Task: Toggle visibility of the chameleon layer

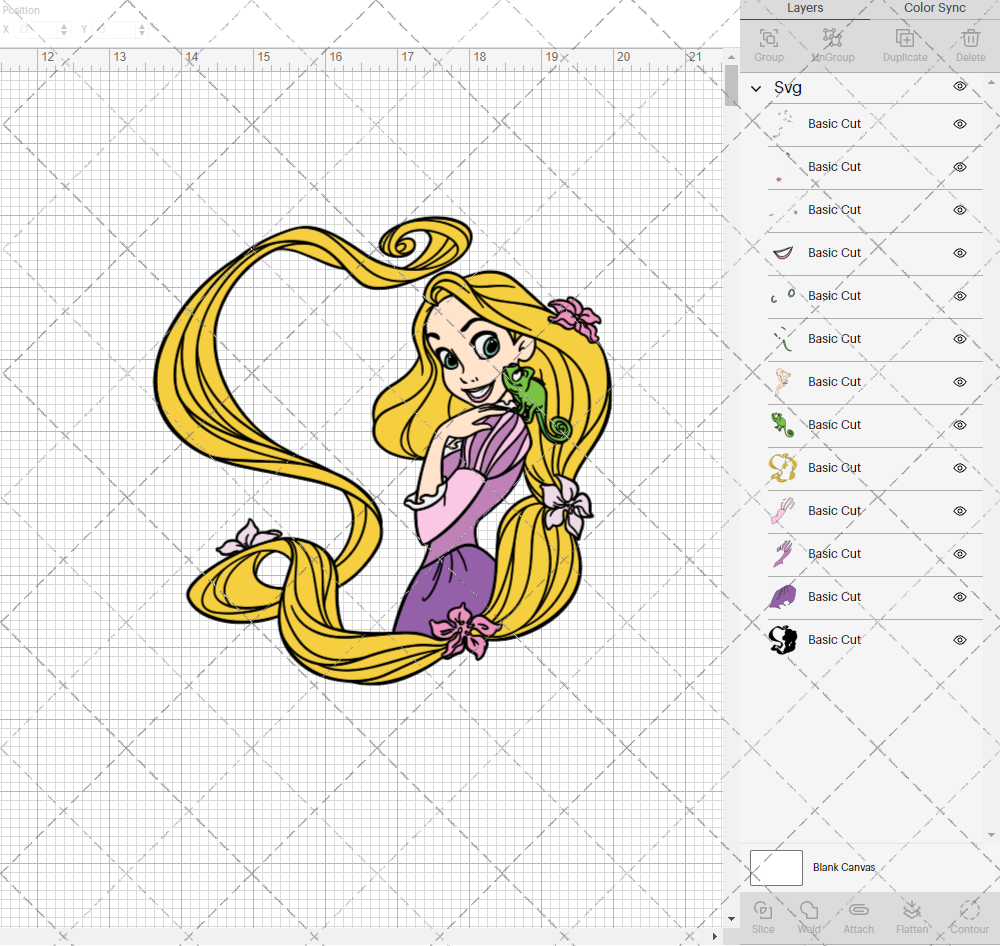Action: click(x=960, y=425)
